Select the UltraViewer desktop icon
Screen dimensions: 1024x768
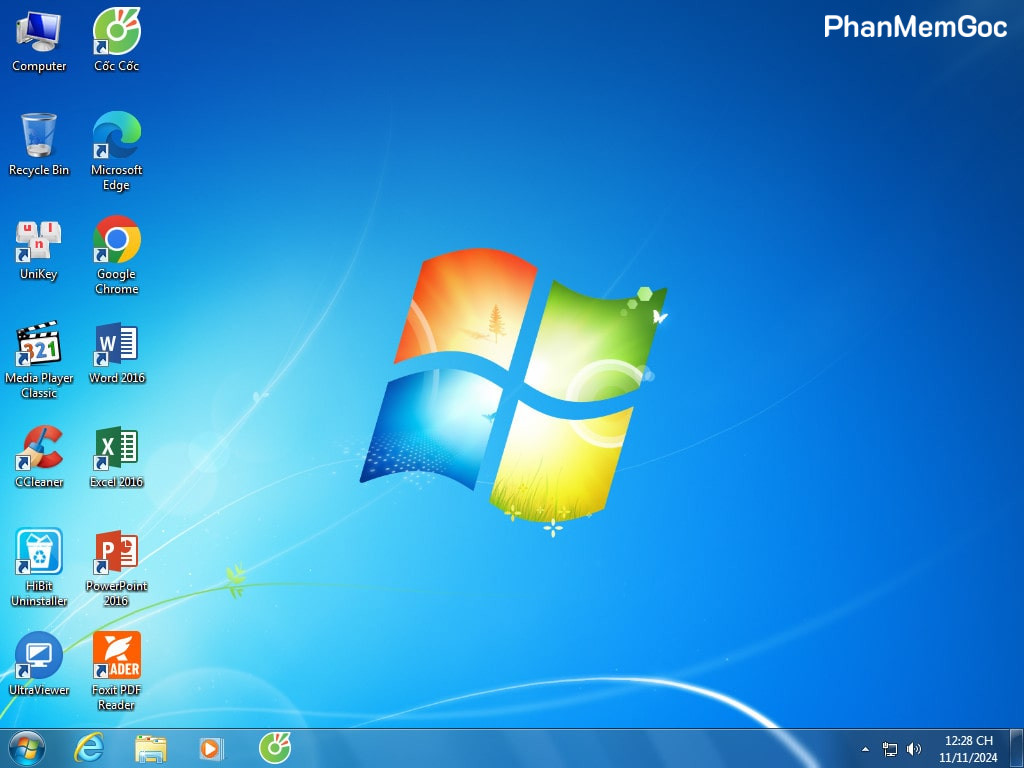coord(39,657)
